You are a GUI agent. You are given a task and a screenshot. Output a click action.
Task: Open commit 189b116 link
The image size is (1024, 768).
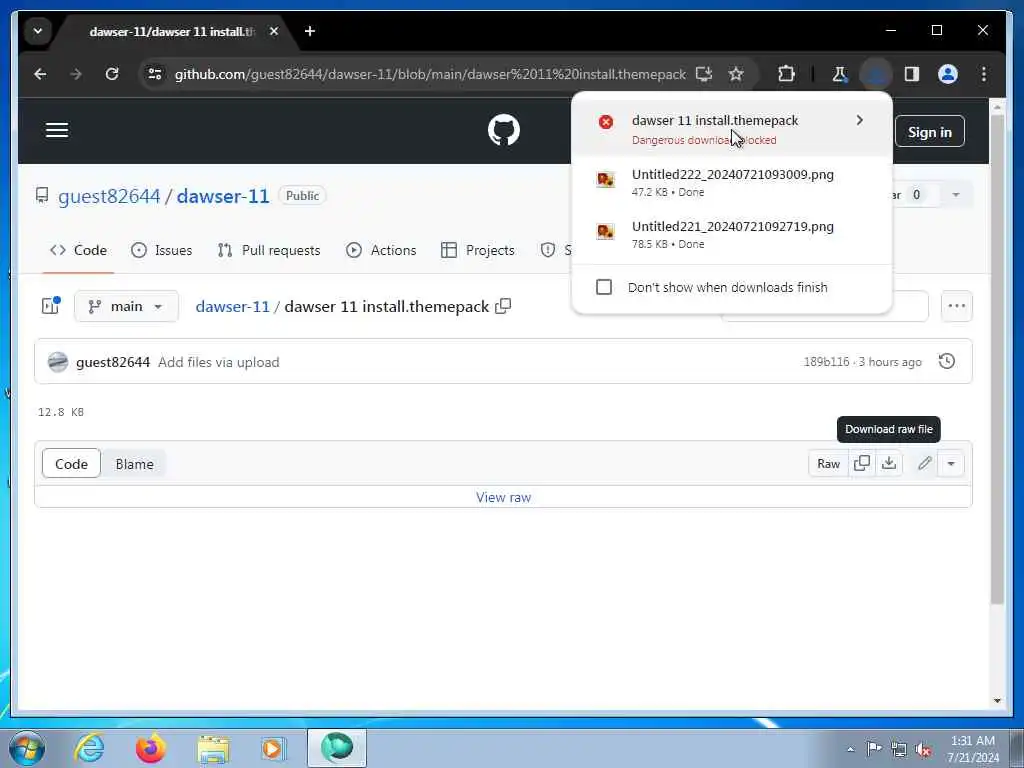click(826, 362)
